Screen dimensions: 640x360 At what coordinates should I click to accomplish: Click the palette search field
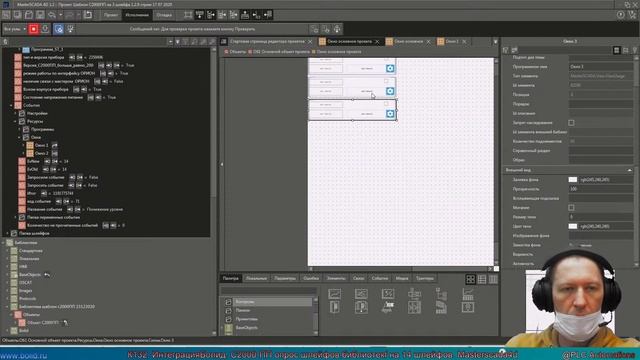pyautogui.click(x=269, y=290)
